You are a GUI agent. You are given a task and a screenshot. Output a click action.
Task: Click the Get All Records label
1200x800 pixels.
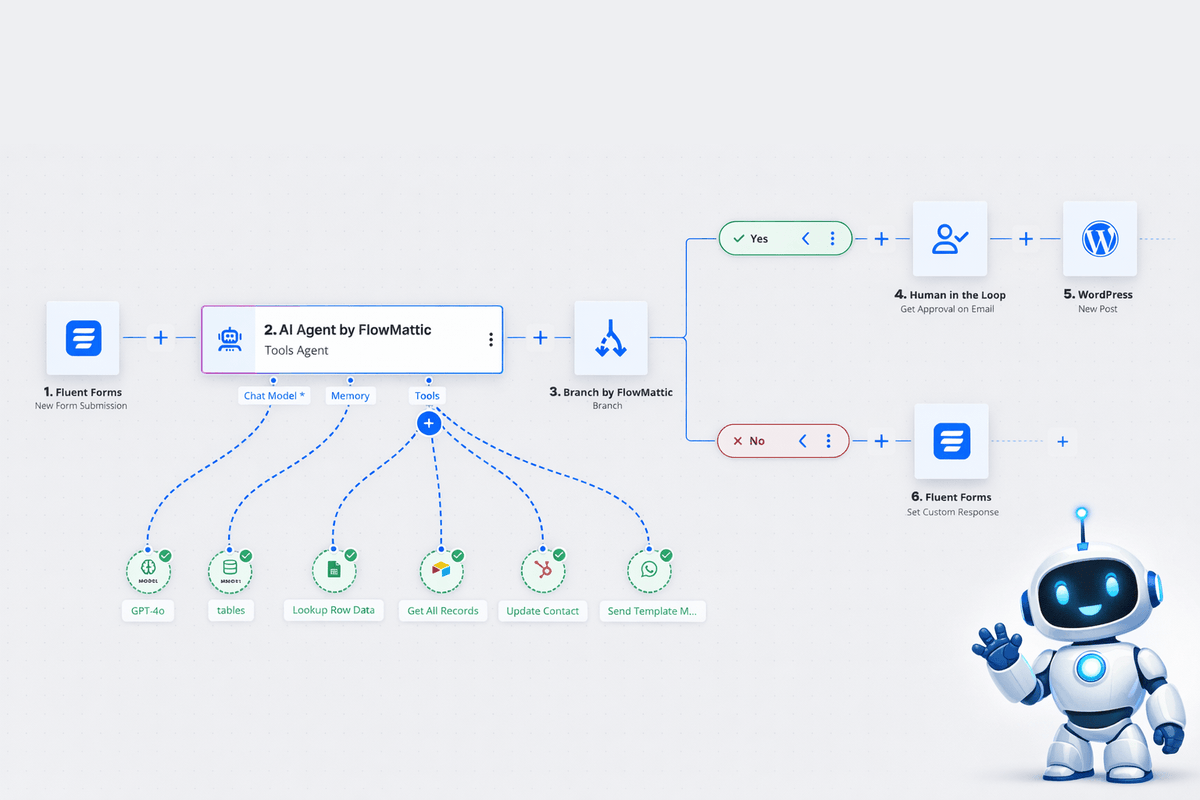coord(443,610)
